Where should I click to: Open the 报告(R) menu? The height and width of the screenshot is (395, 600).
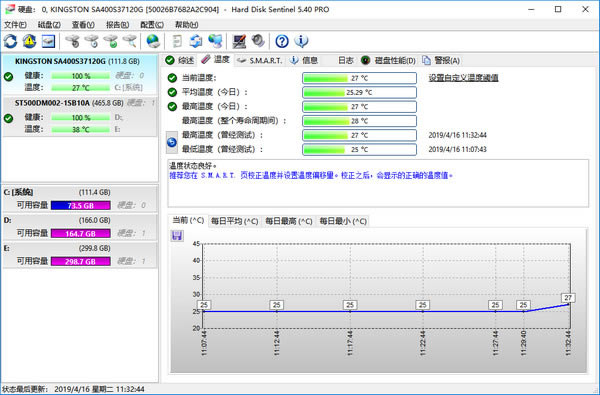(x=117, y=24)
